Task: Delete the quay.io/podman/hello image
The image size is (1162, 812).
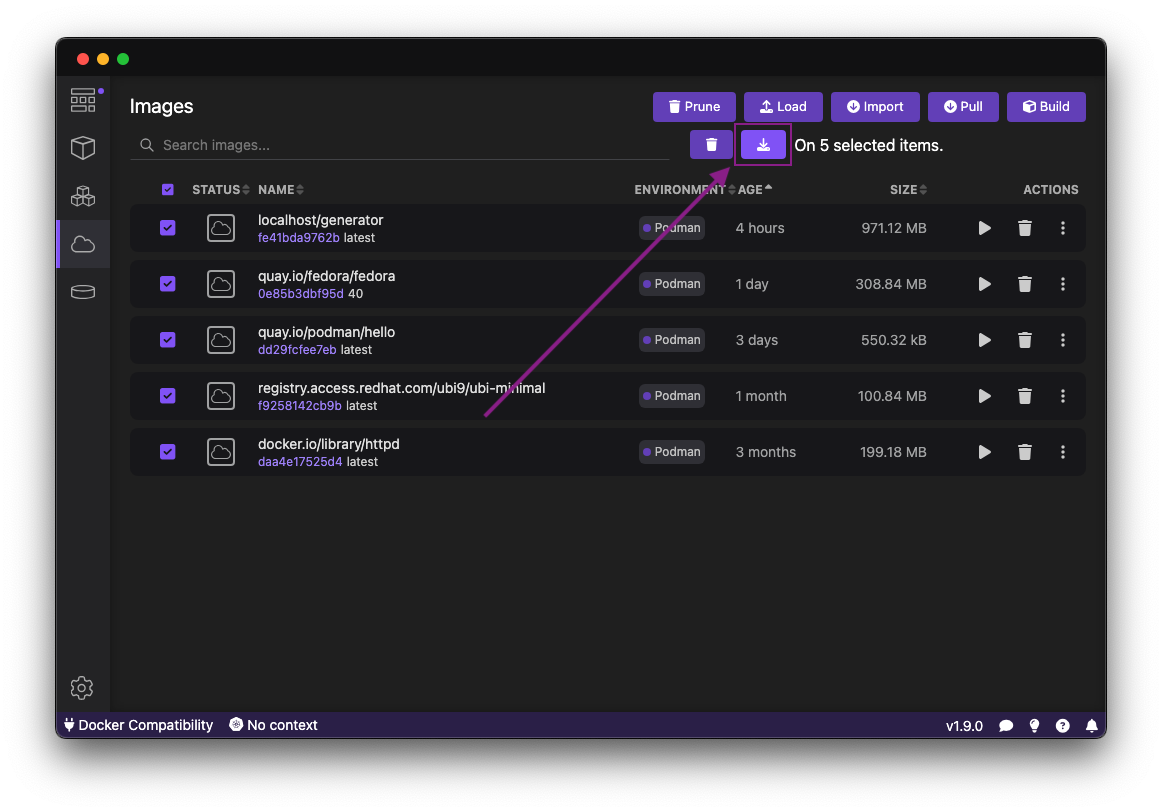Action: 1025,340
